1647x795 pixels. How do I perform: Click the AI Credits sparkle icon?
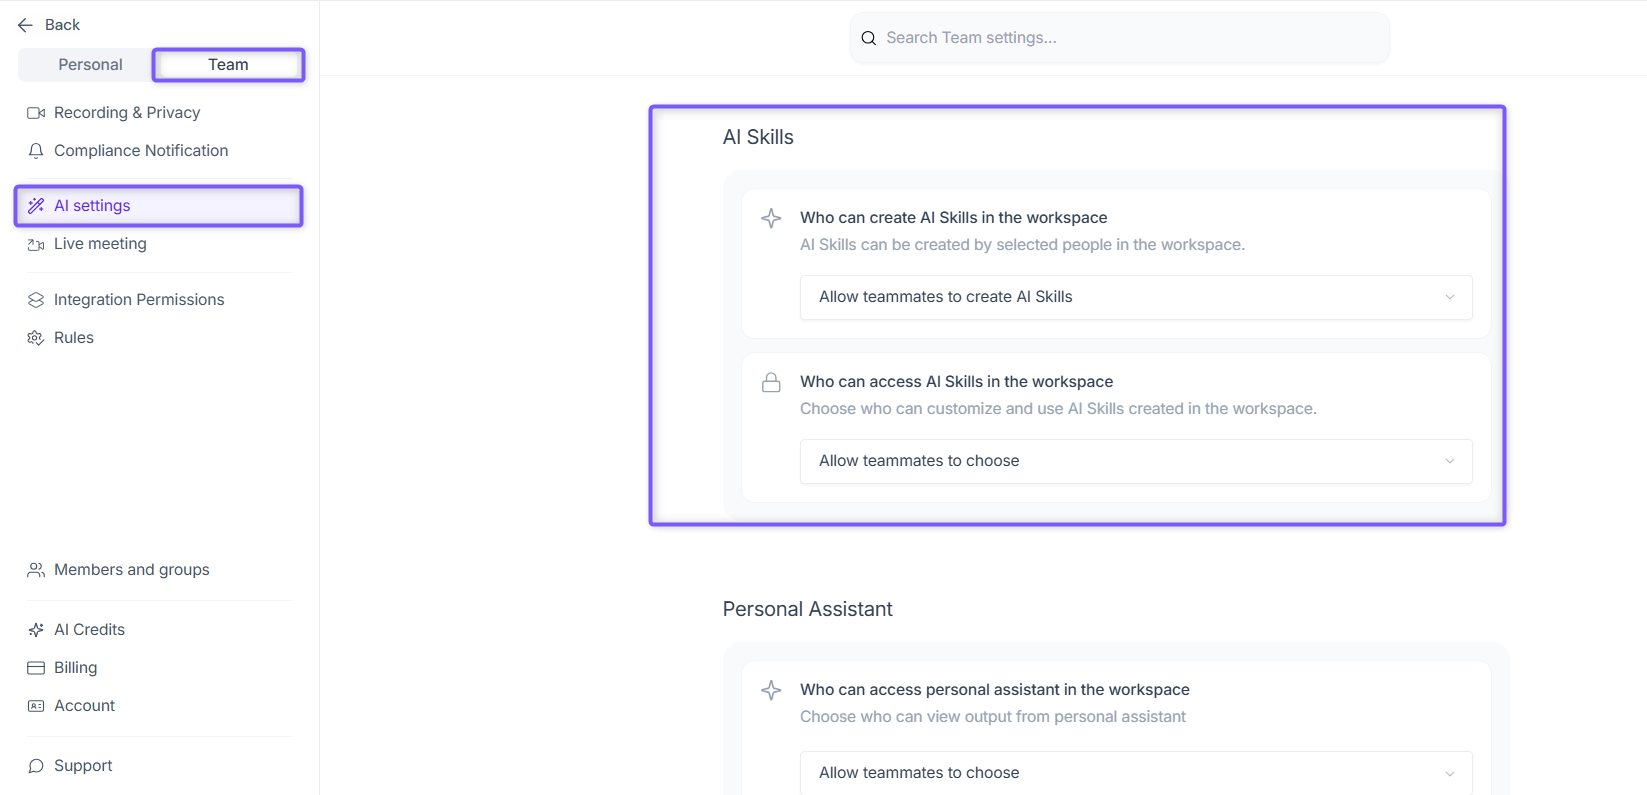point(36,630)
